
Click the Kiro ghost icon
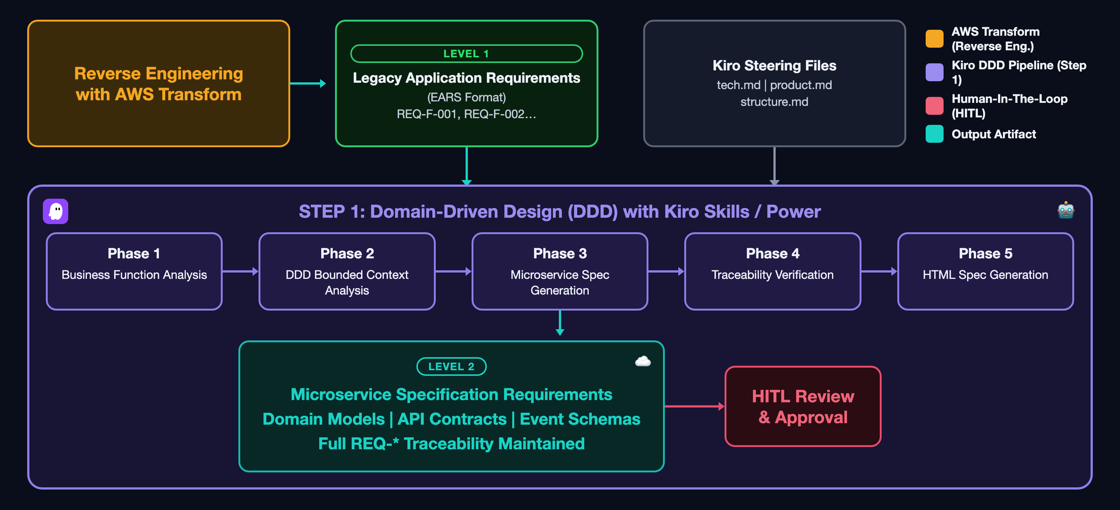pos(56,211)
